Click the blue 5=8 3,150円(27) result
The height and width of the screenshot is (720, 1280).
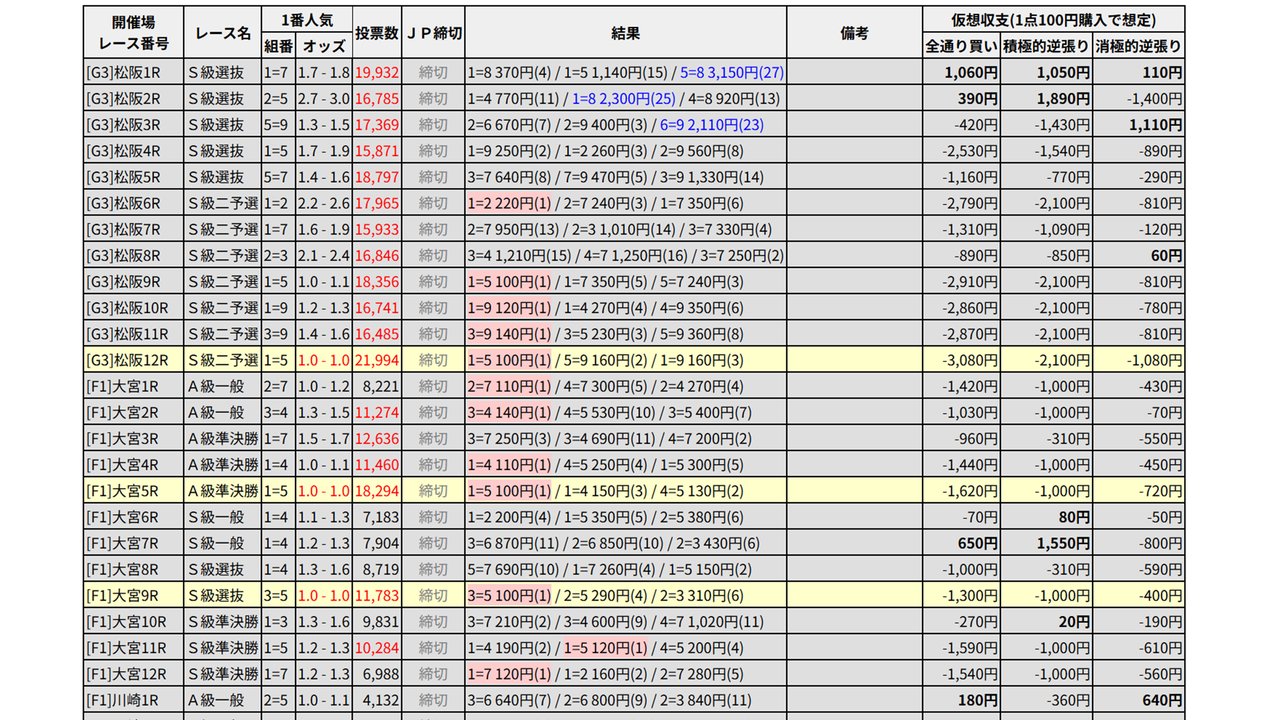[x=732, y=72]
